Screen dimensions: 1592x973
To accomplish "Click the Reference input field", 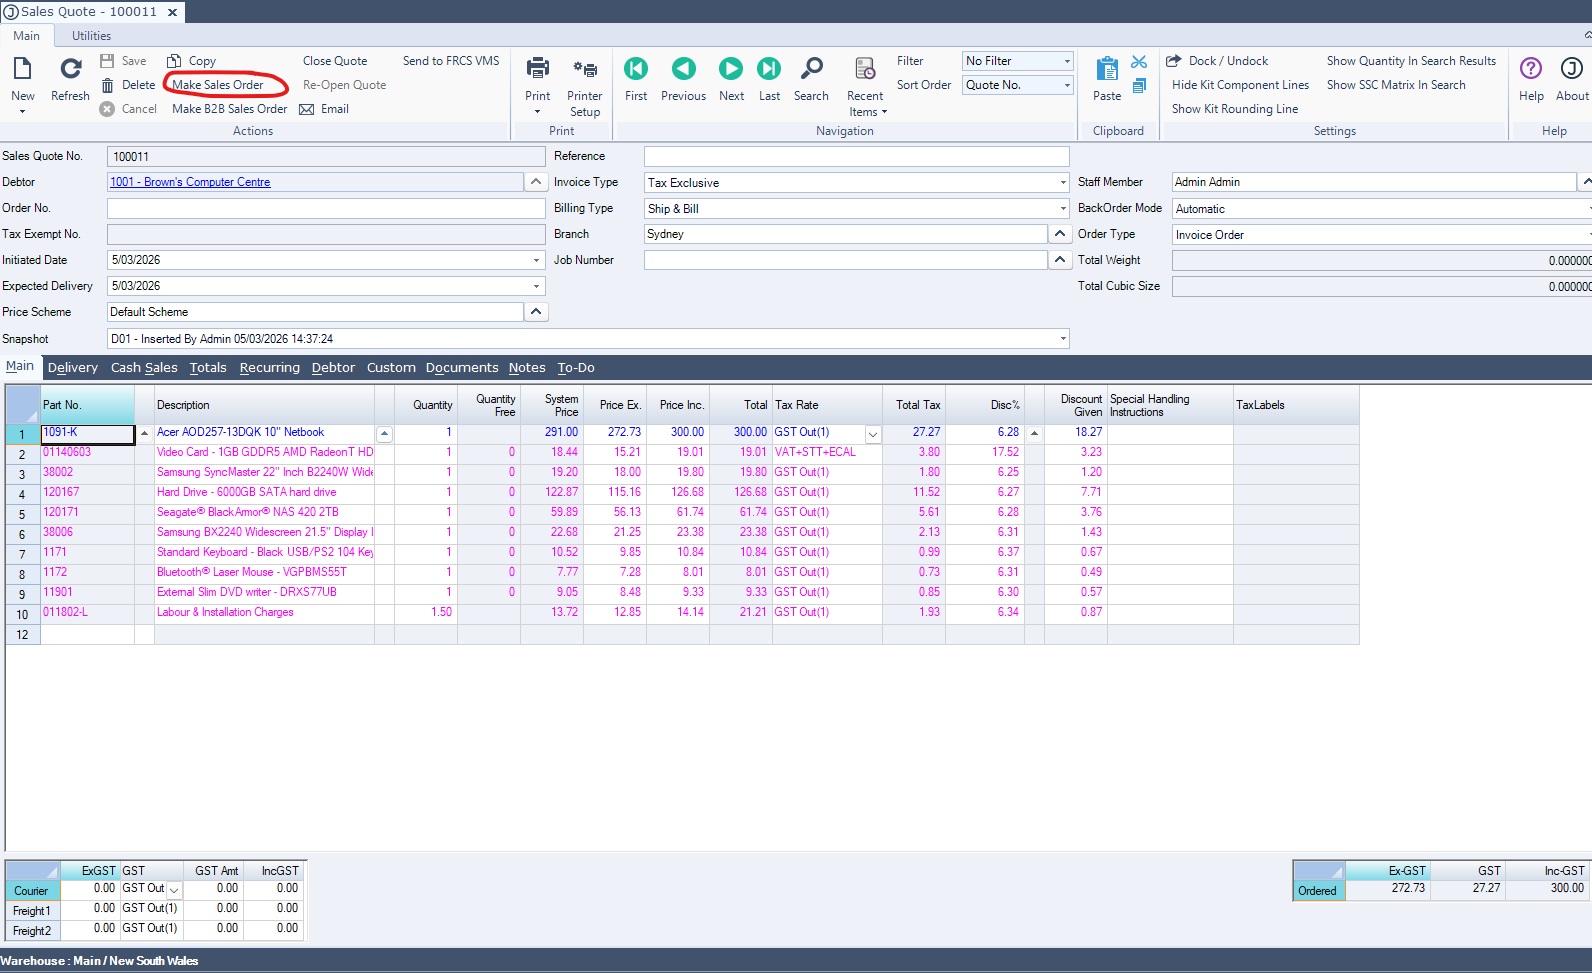I will tap(856, 156).
